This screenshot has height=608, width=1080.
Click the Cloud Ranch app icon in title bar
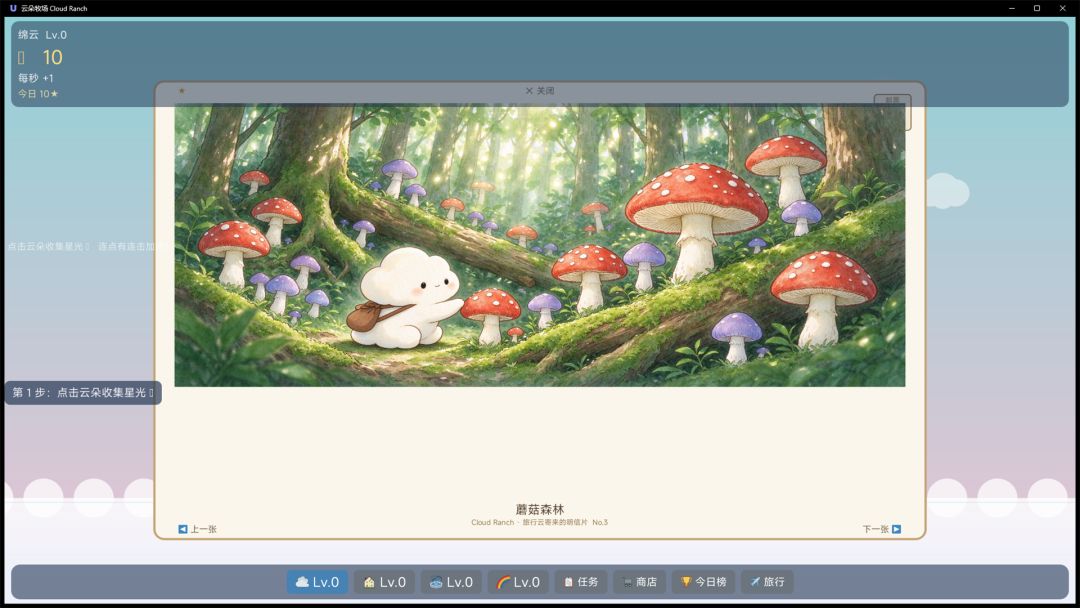pos(12,8)
